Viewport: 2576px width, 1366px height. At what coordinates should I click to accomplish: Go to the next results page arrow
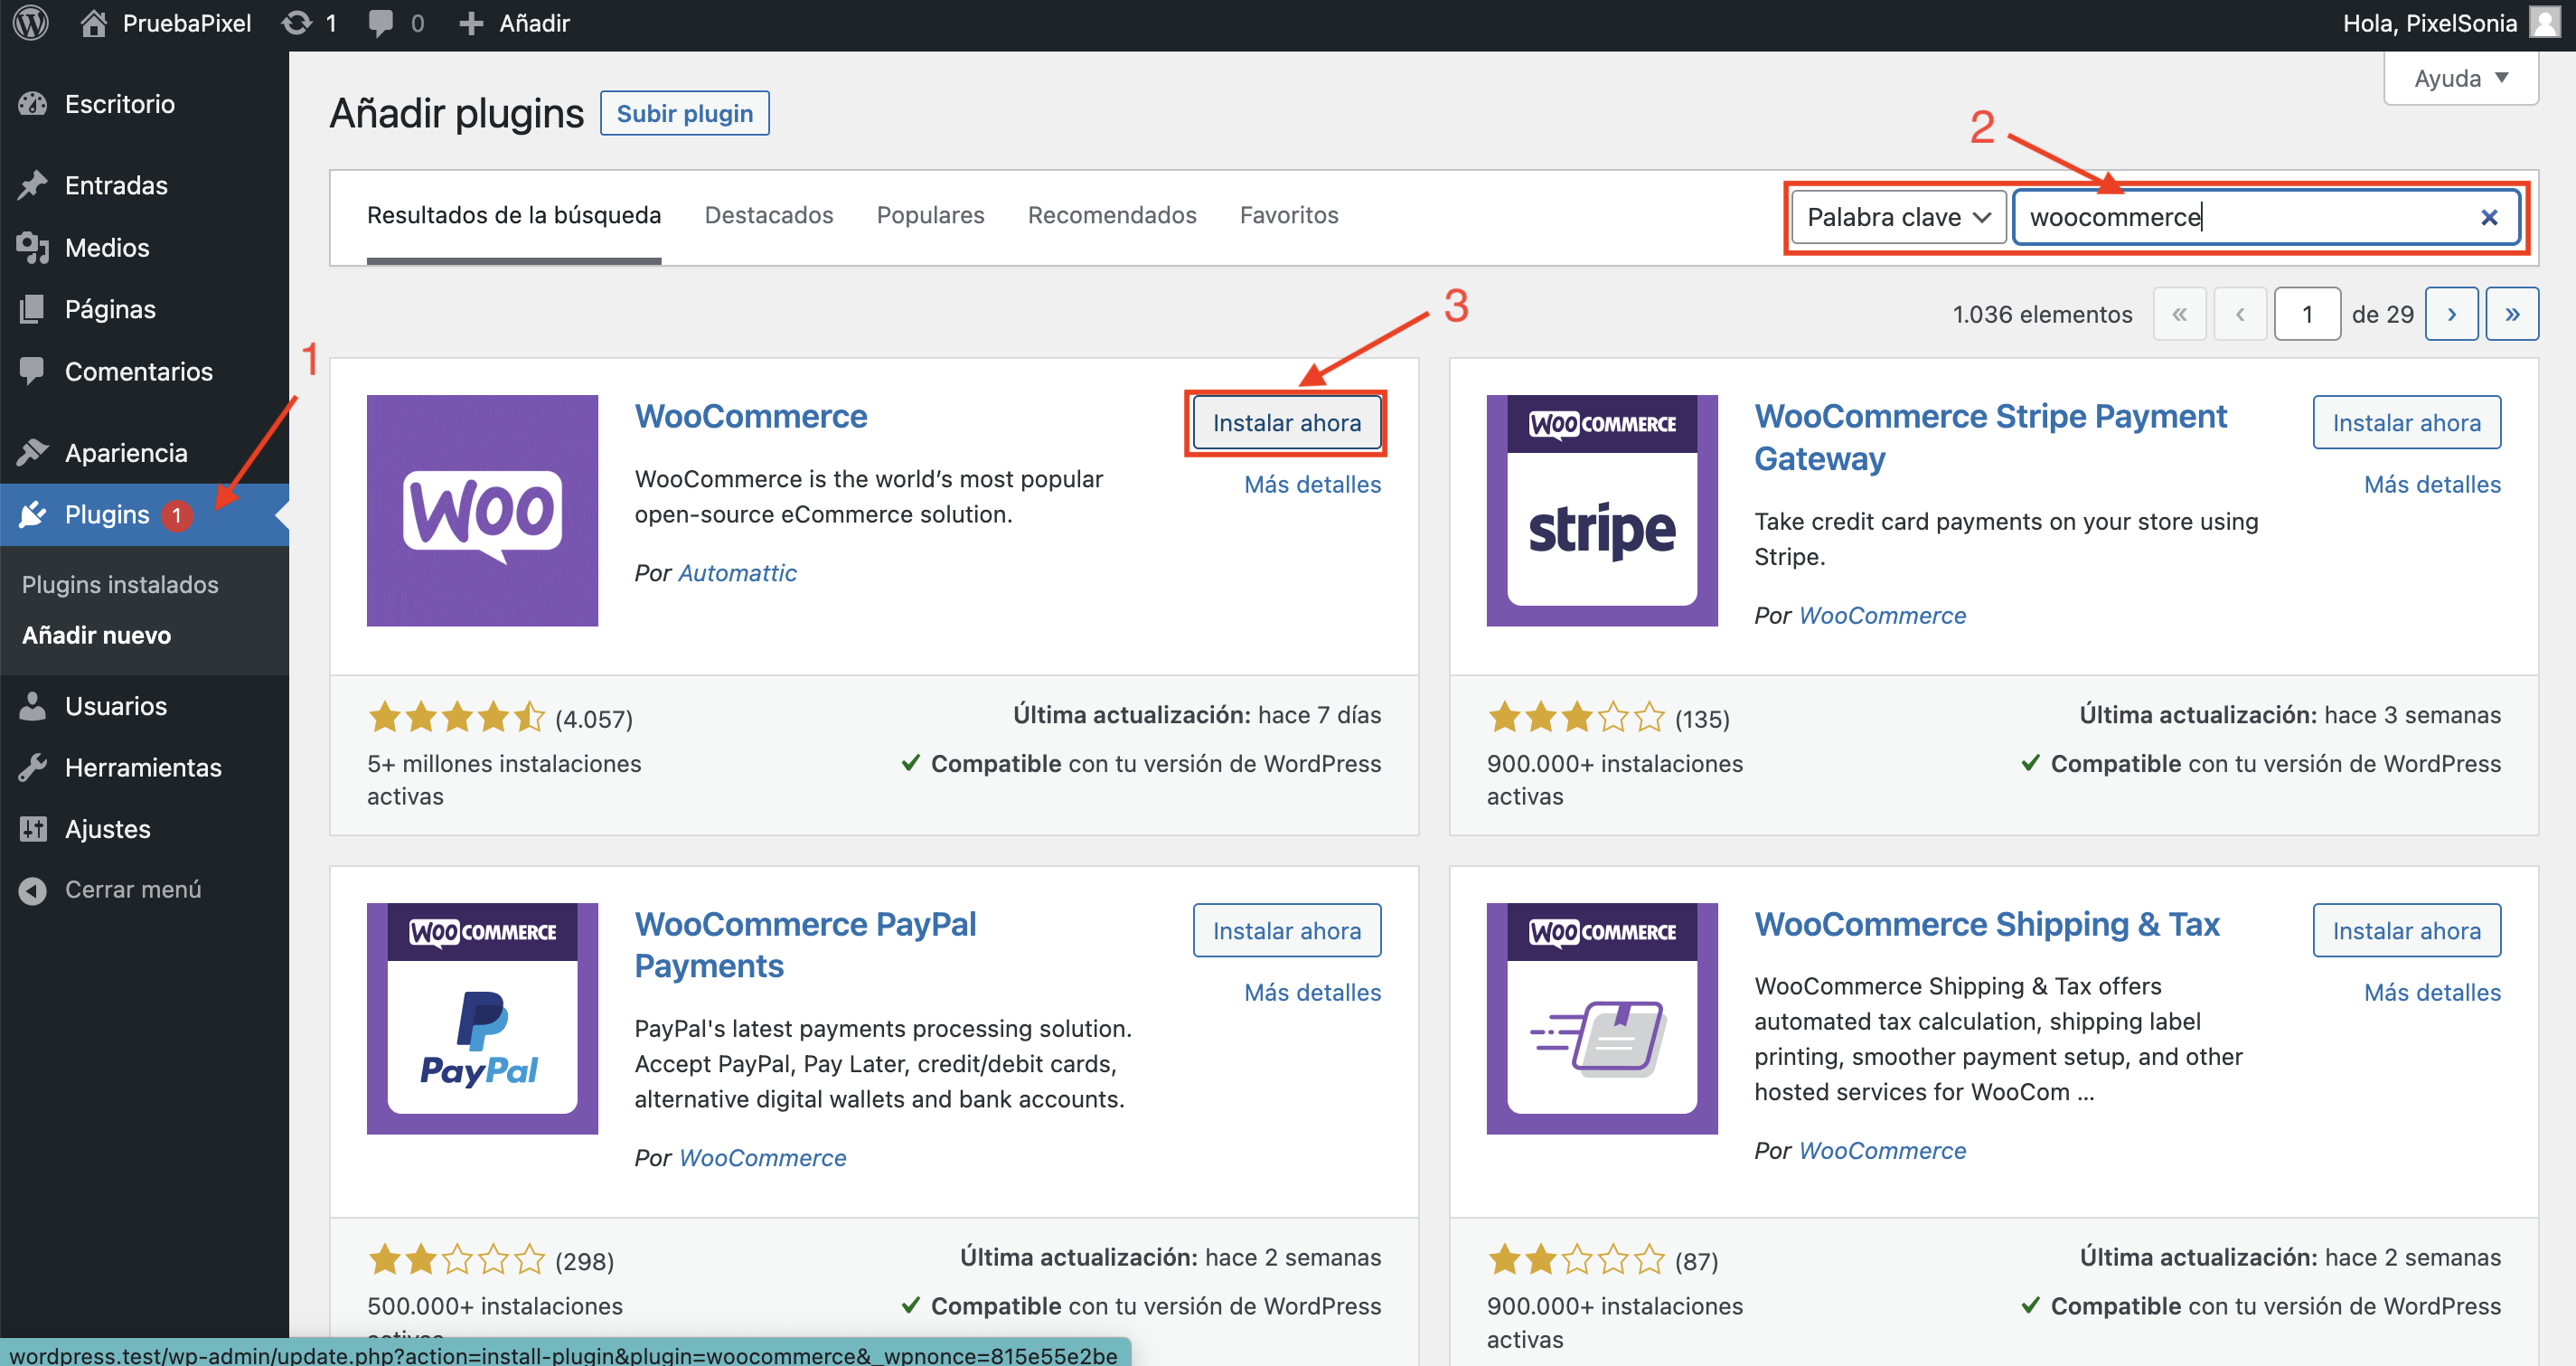(2451, 314)
